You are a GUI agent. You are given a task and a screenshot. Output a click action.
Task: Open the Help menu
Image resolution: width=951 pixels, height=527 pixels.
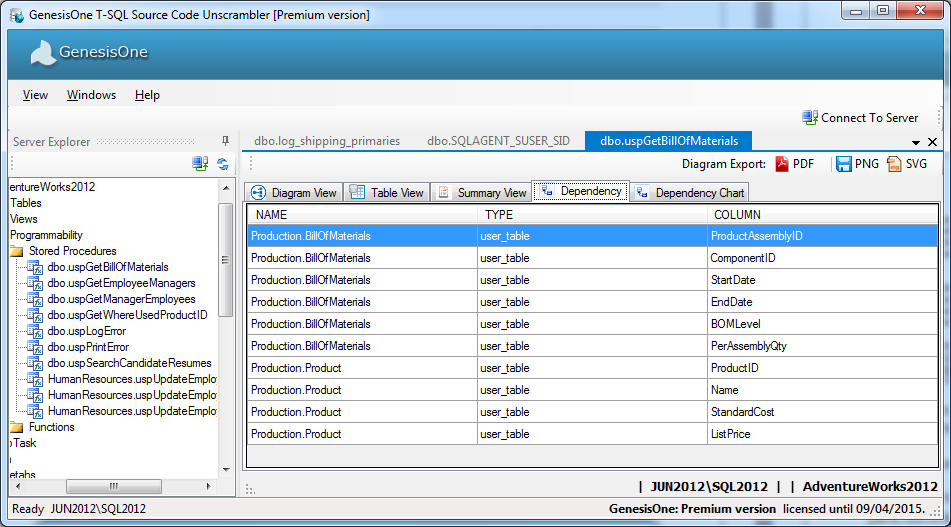click(147, 95)
